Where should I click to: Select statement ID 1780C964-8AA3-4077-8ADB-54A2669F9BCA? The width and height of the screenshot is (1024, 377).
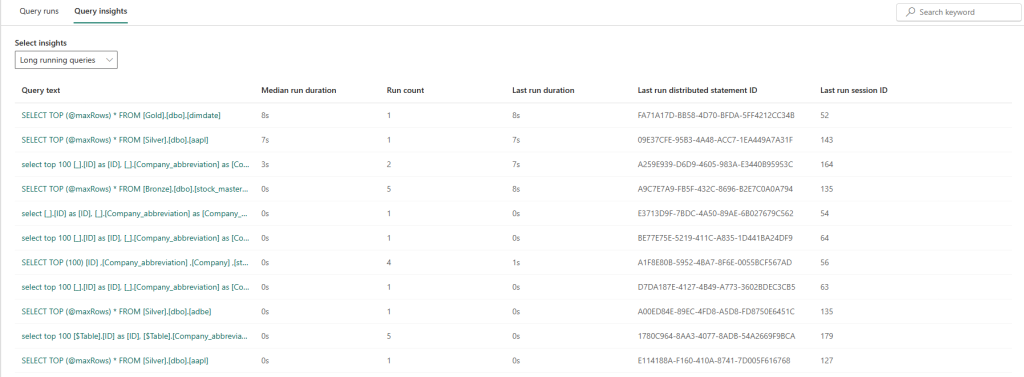[716, 336]
